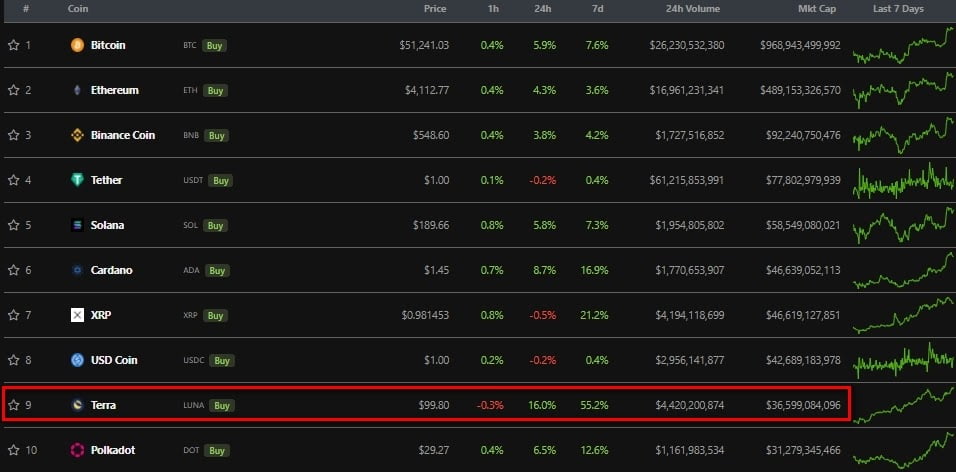The height and width of the screenshot is (472, 956).
Task: Sort coins by 24h Volume header
Action: [x=692, y=9]
